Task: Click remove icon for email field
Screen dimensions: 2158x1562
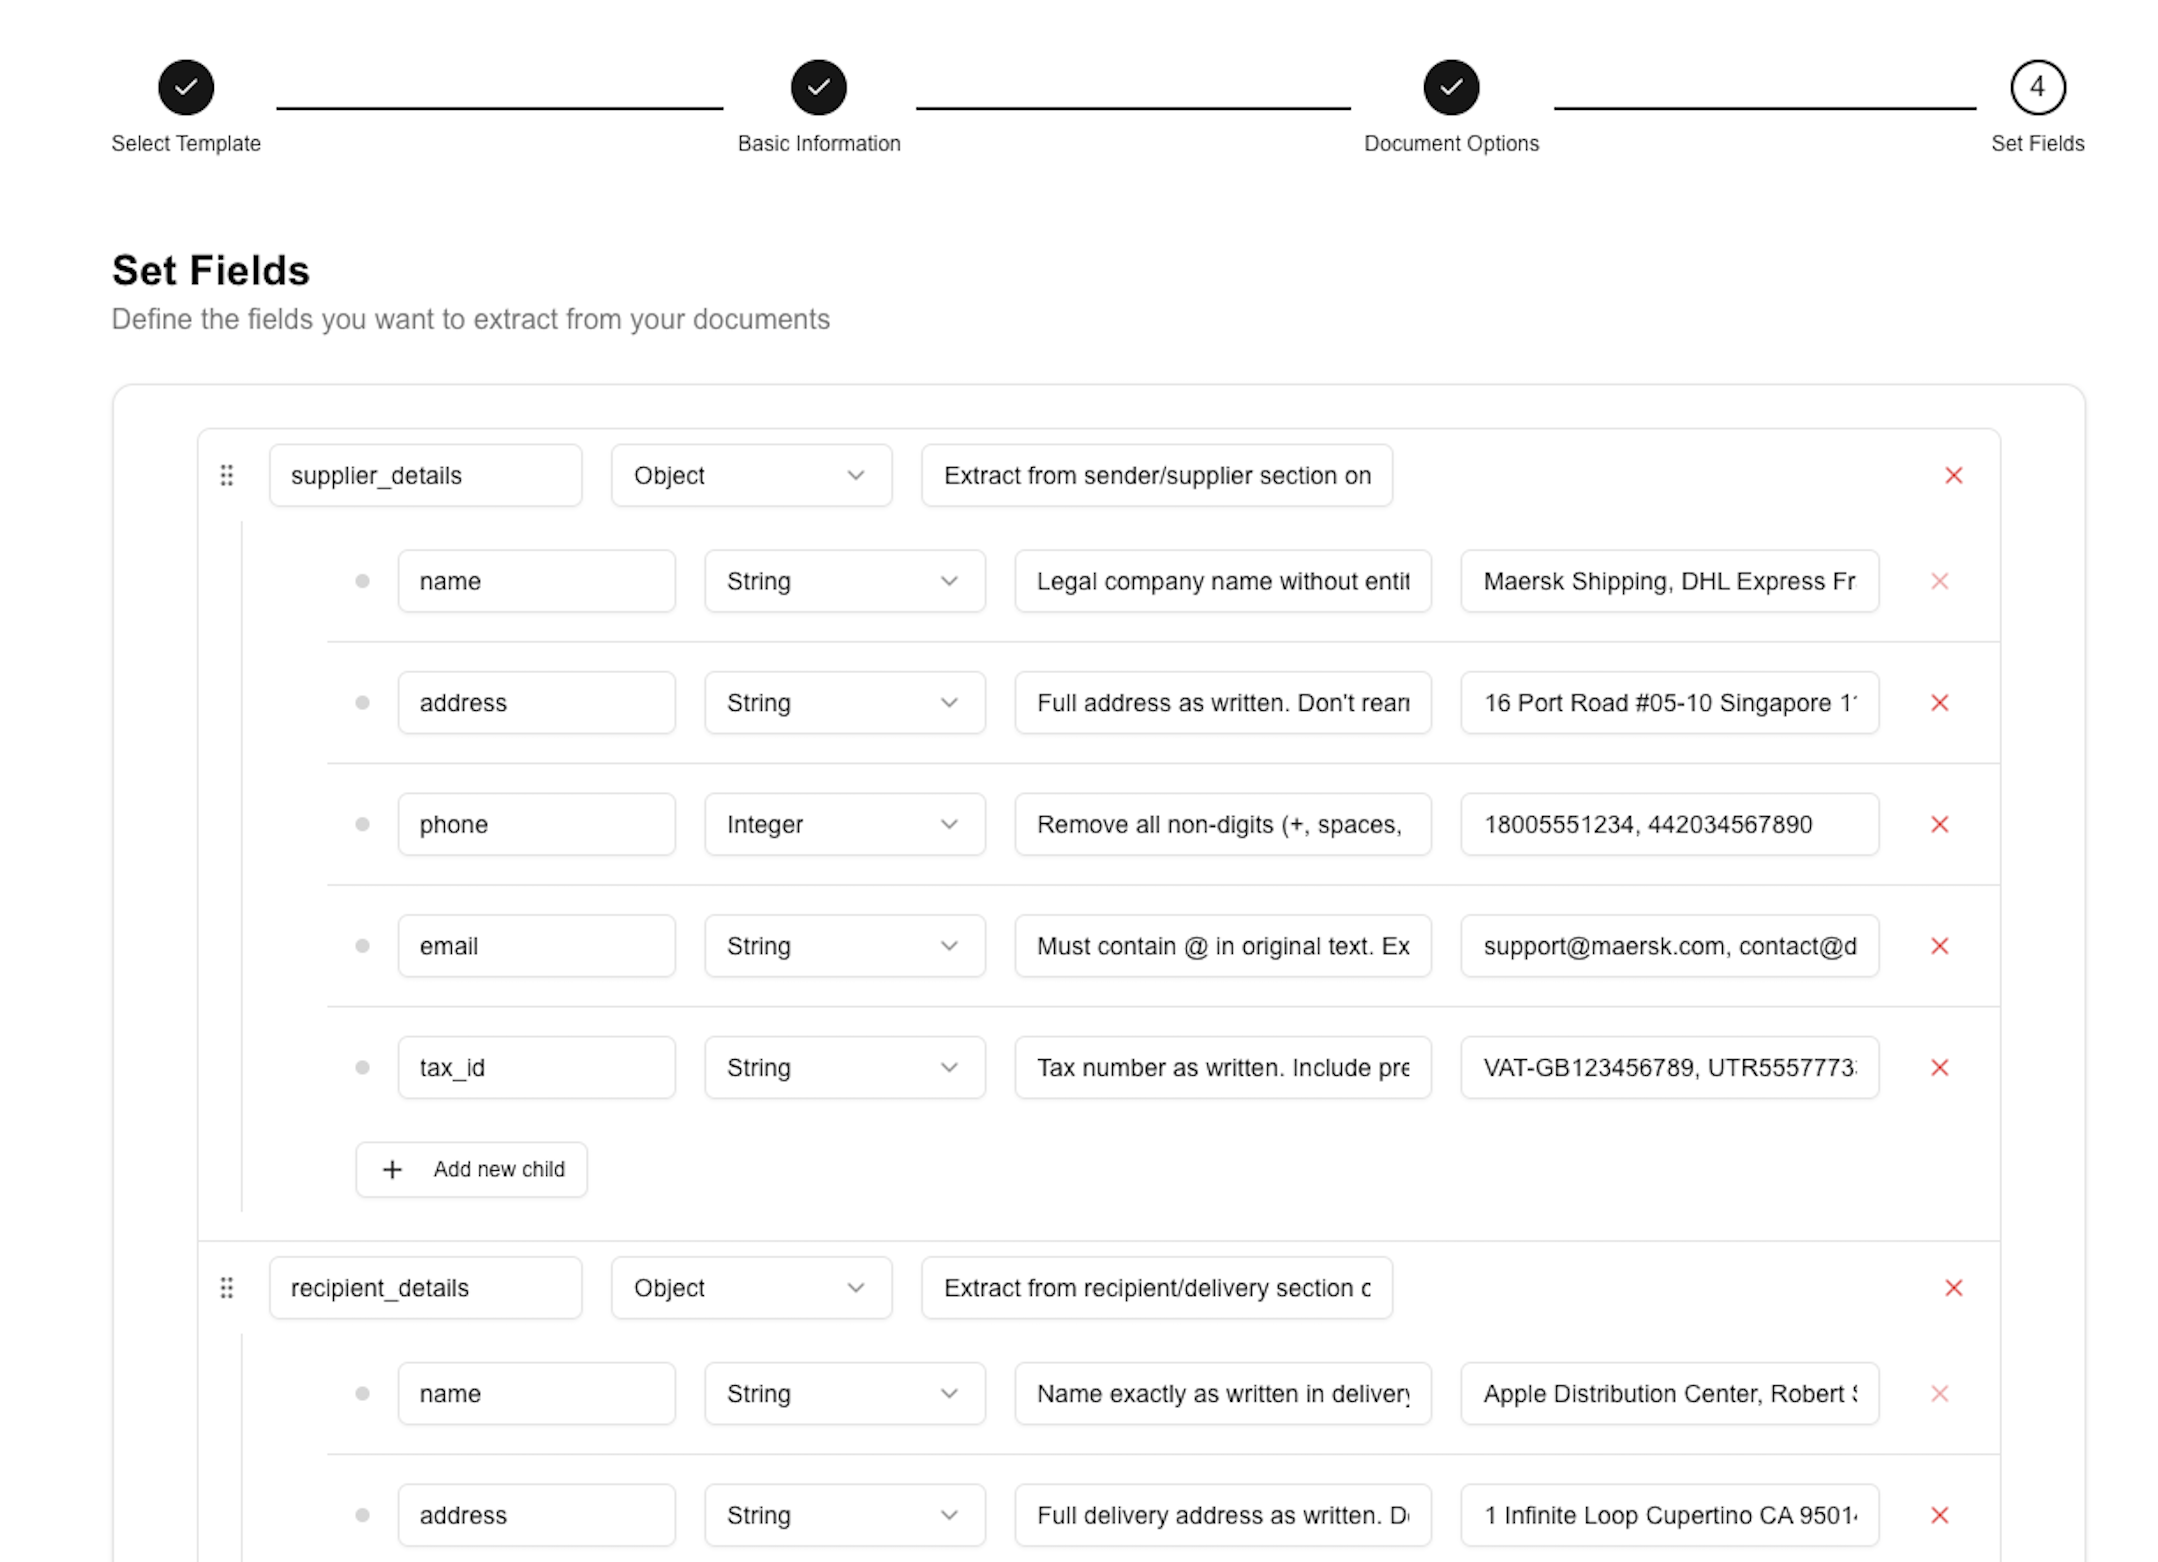Action: coord(1940,945)
